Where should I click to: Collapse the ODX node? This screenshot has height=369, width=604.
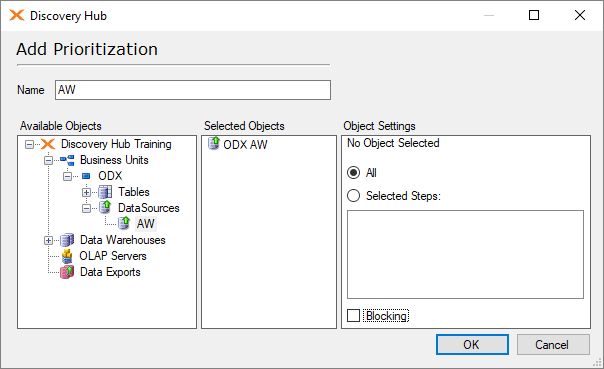[67, 176]
